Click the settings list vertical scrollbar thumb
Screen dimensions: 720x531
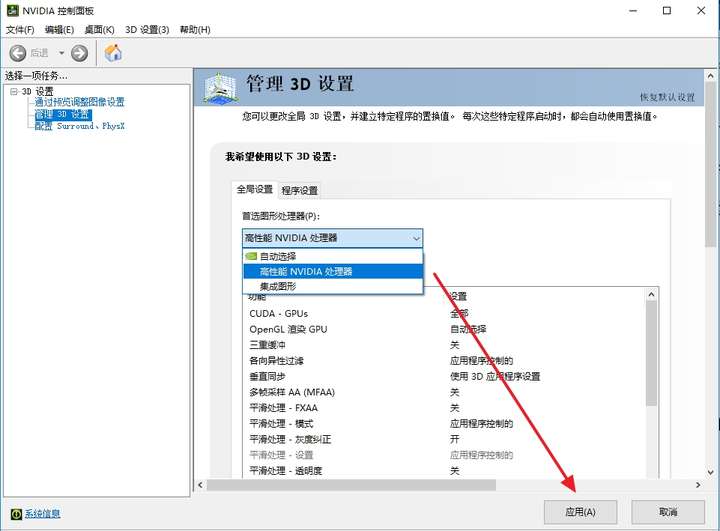pos(651,353)
